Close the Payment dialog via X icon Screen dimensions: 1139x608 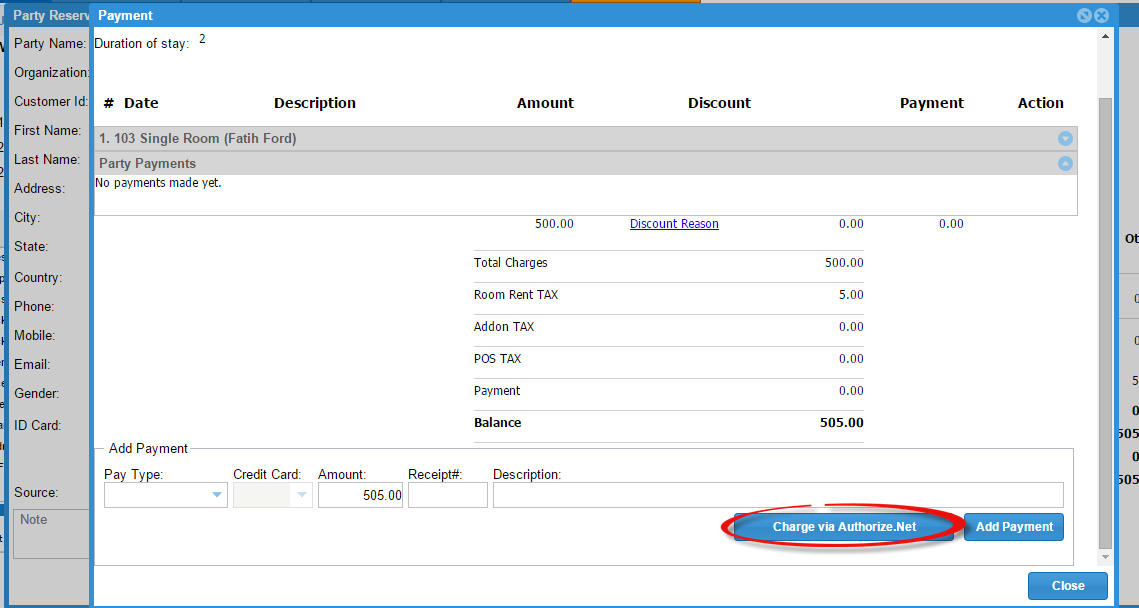click(1101, 16)
